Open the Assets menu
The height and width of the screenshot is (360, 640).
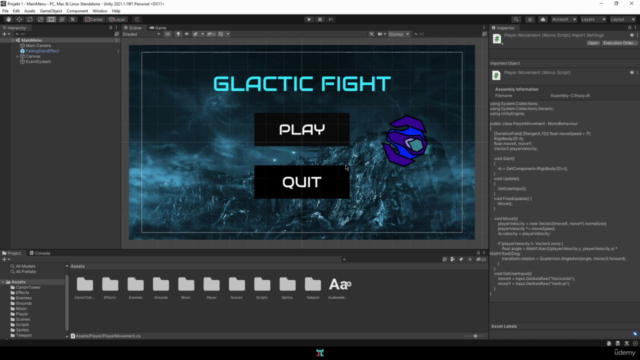pos(30,11)
